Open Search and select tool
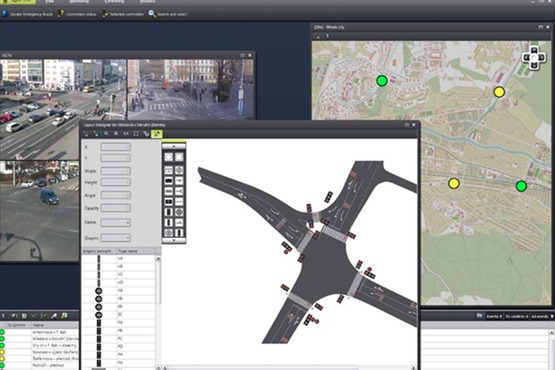This screenshot has width=555, height=370. 168,14
